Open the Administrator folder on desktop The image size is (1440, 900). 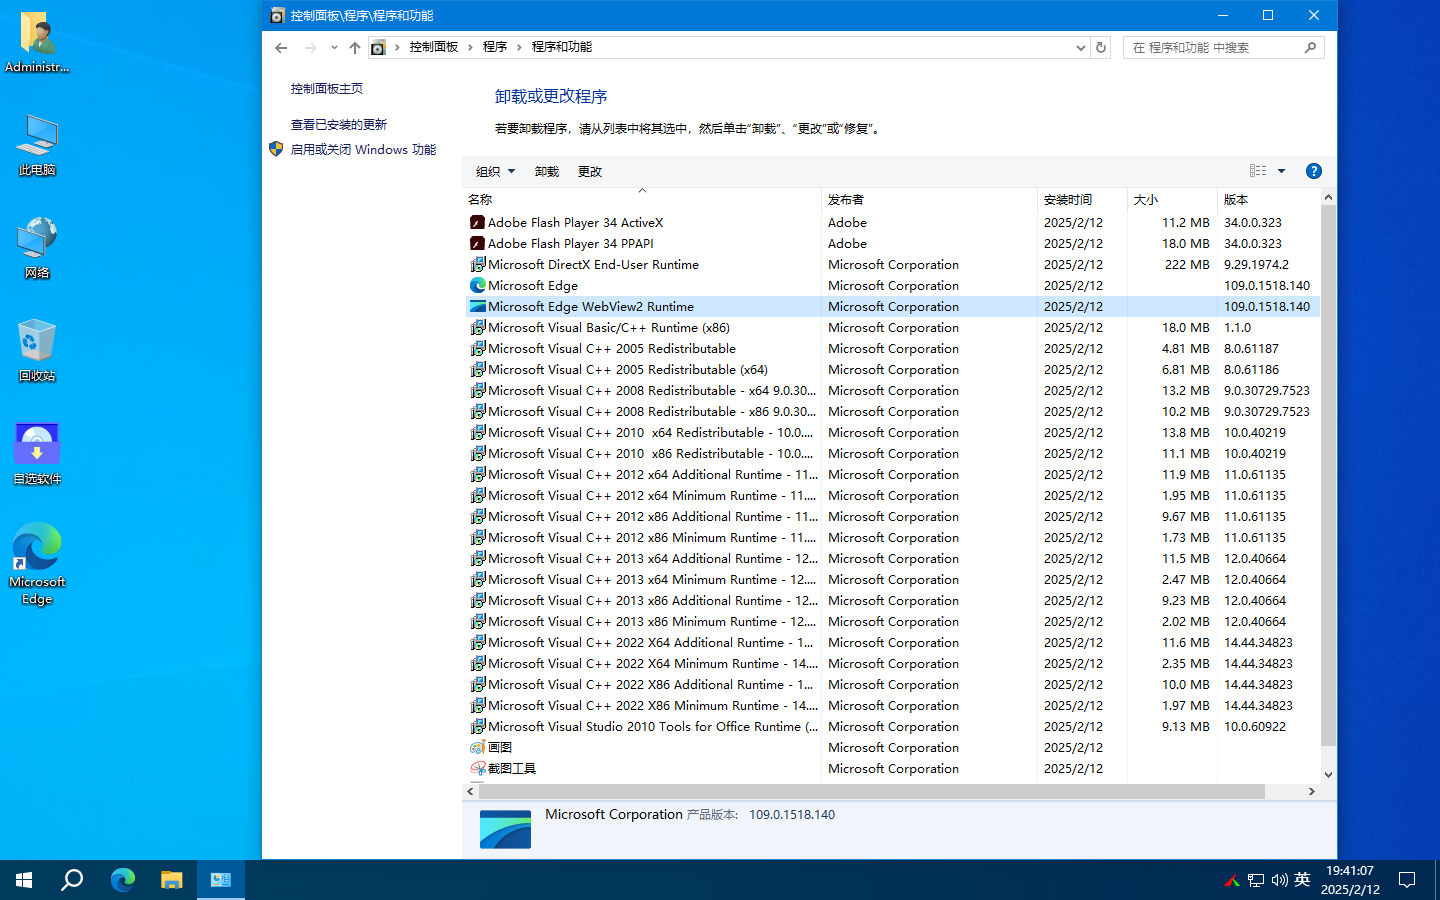point(37,43)
